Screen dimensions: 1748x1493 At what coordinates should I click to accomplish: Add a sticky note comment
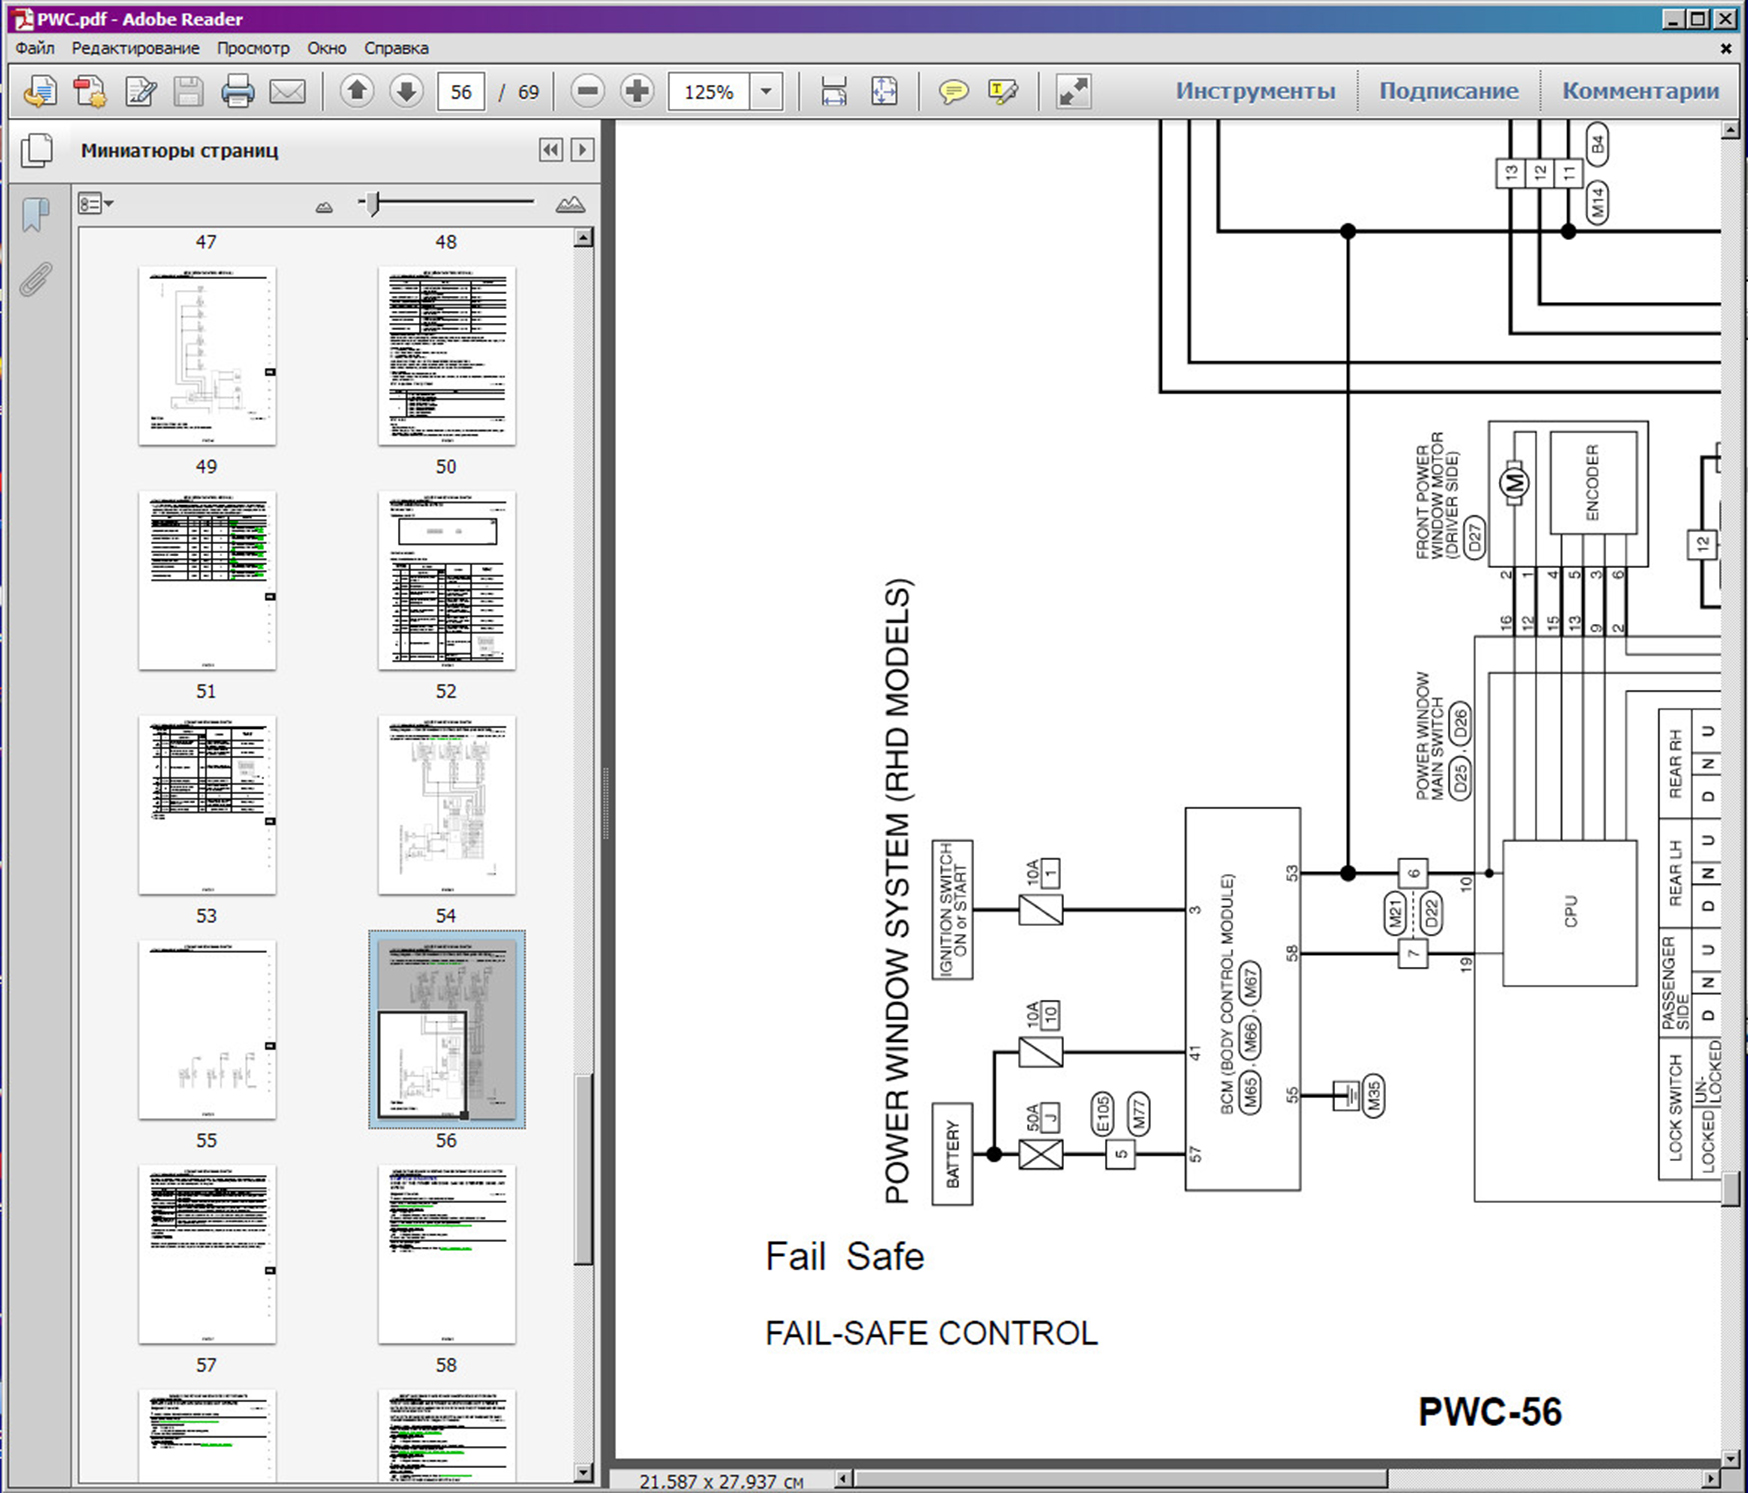coord(953,92)
